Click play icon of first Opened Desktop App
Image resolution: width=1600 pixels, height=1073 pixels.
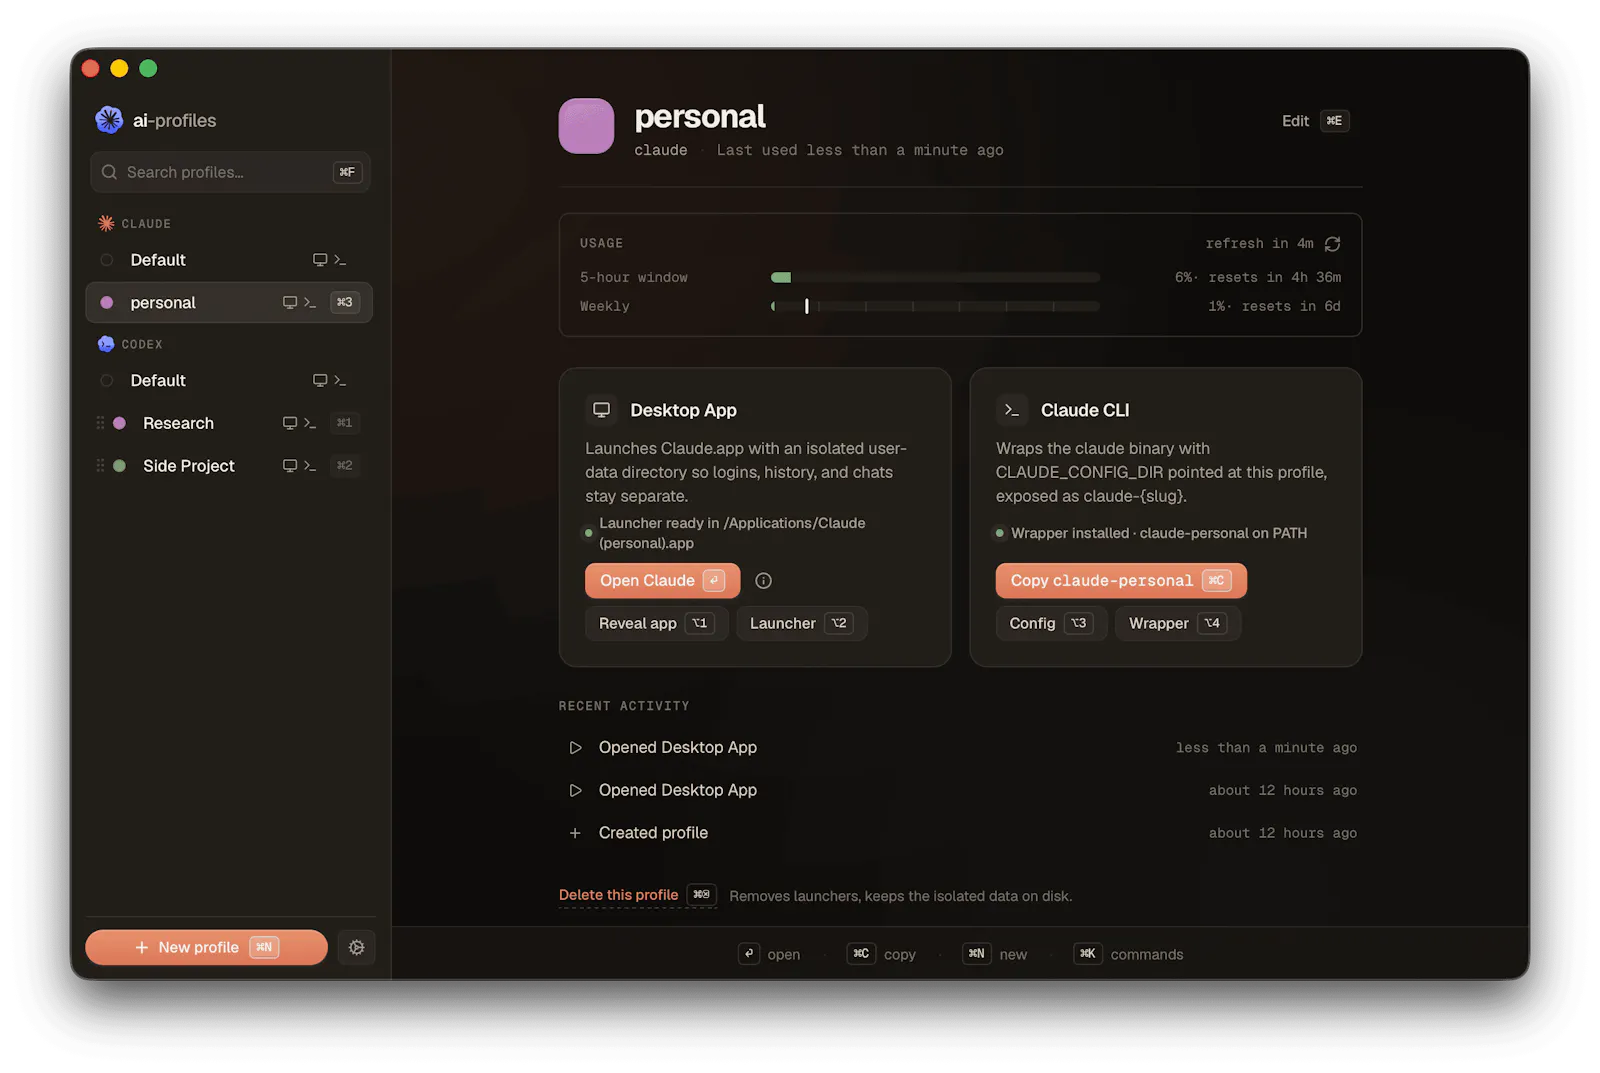[575, 747]
